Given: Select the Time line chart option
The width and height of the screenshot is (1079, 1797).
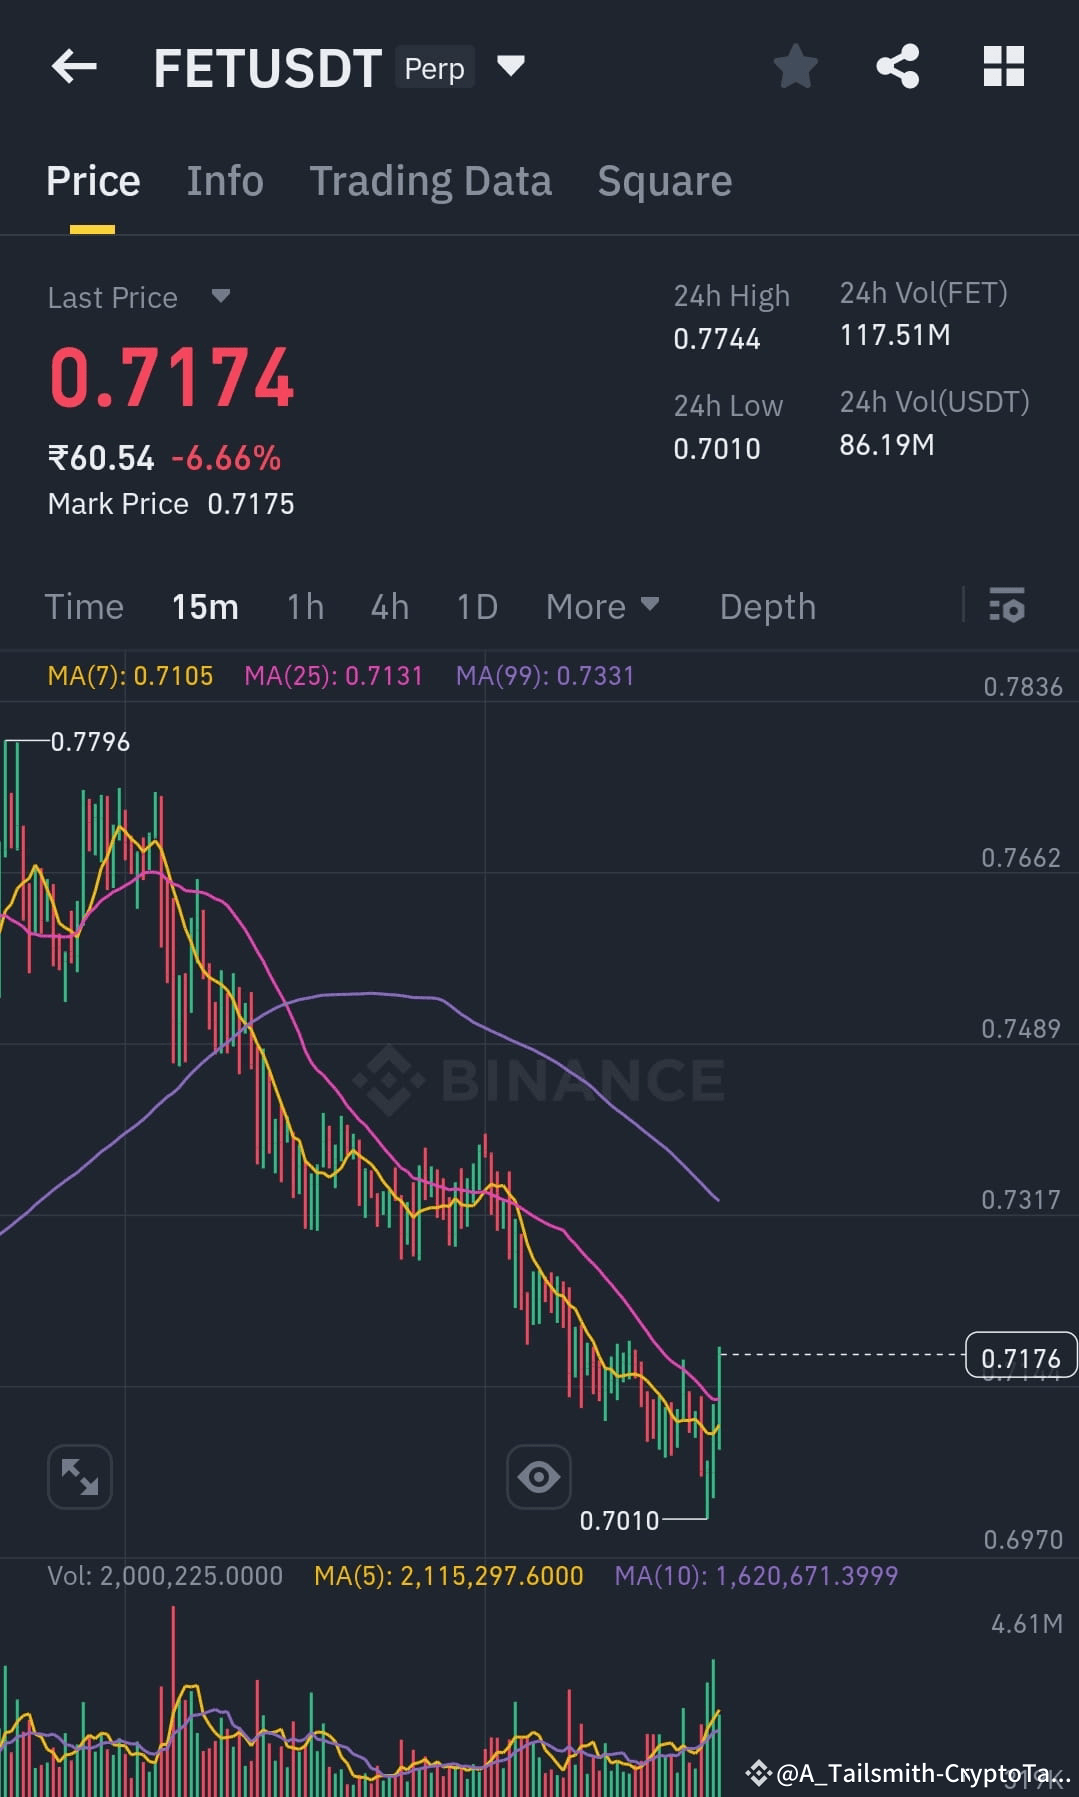Looking at the screenshot, I should tap(84, 606).
